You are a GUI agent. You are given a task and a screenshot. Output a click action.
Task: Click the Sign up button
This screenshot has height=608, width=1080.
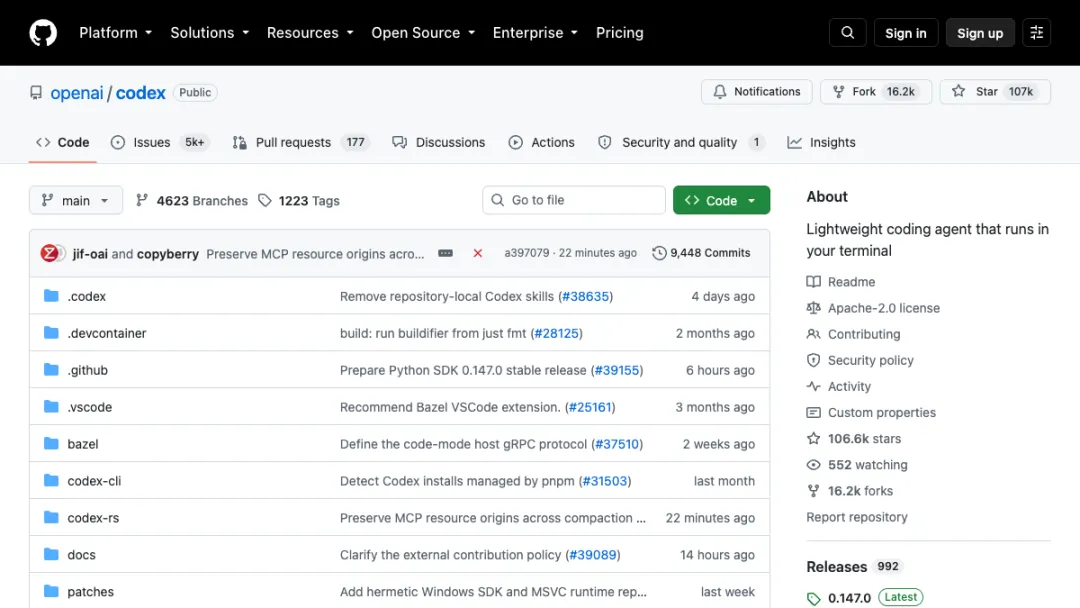980,33
